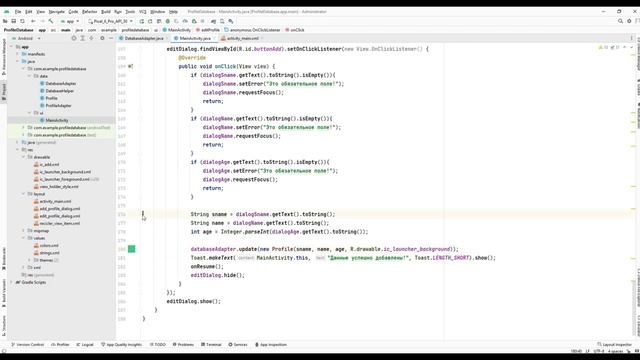
Task: Open the Problems tool window
Action: click(183, 345)
